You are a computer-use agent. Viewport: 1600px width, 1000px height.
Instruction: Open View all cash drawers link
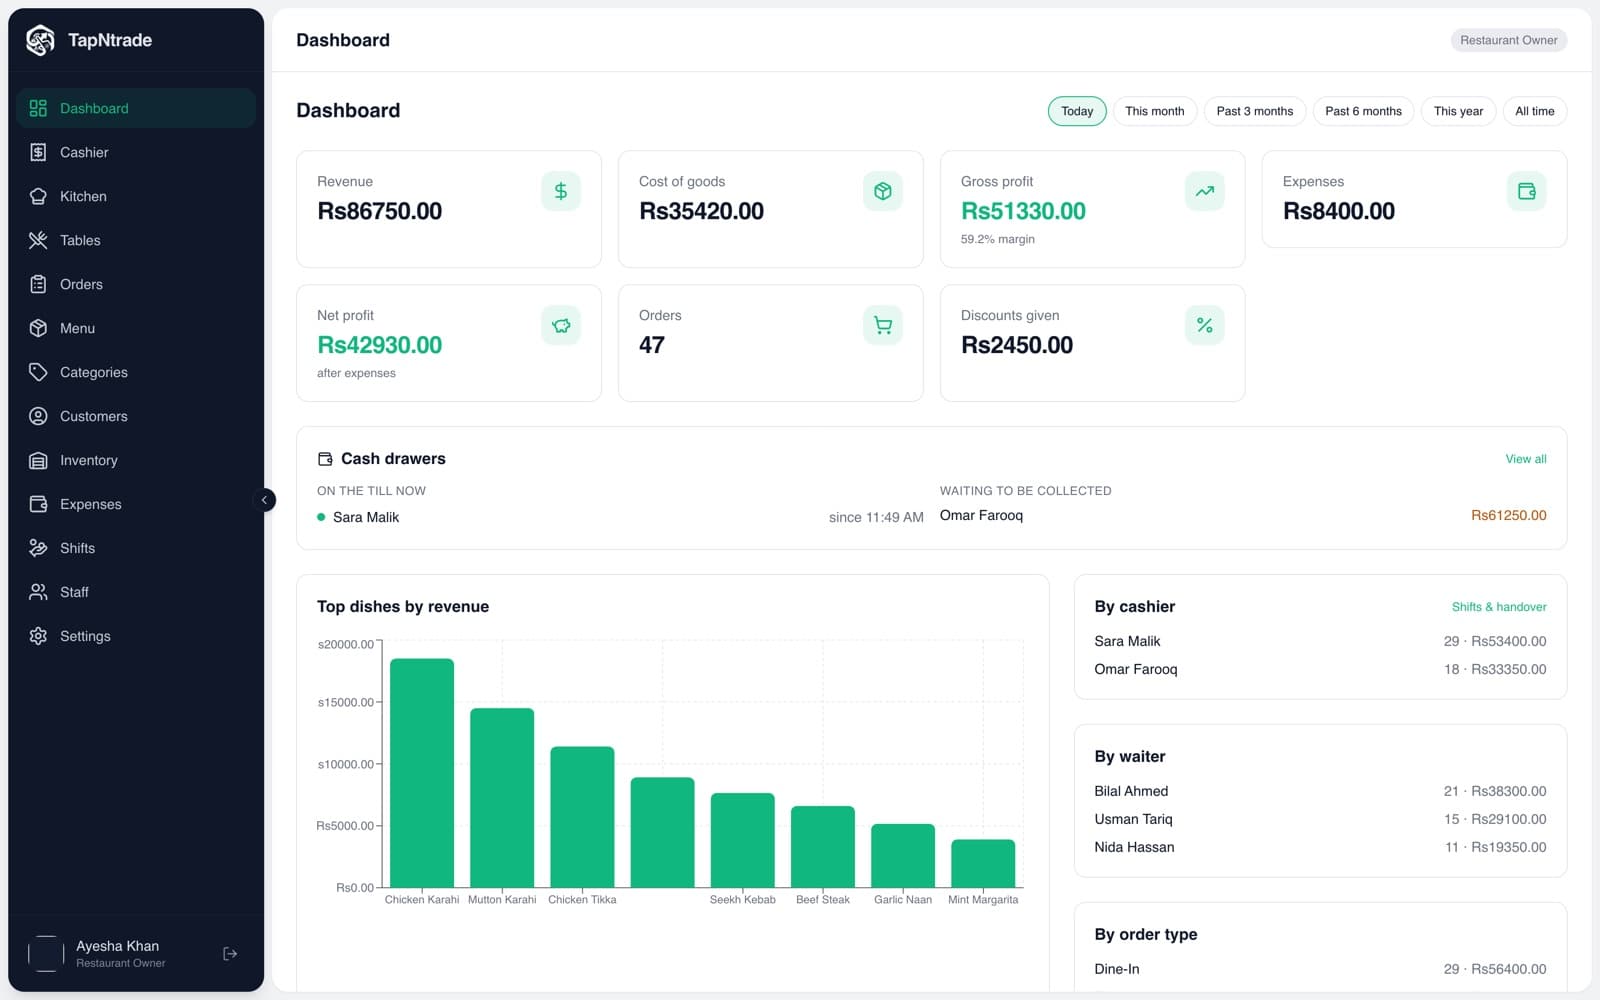[1526, 459]
